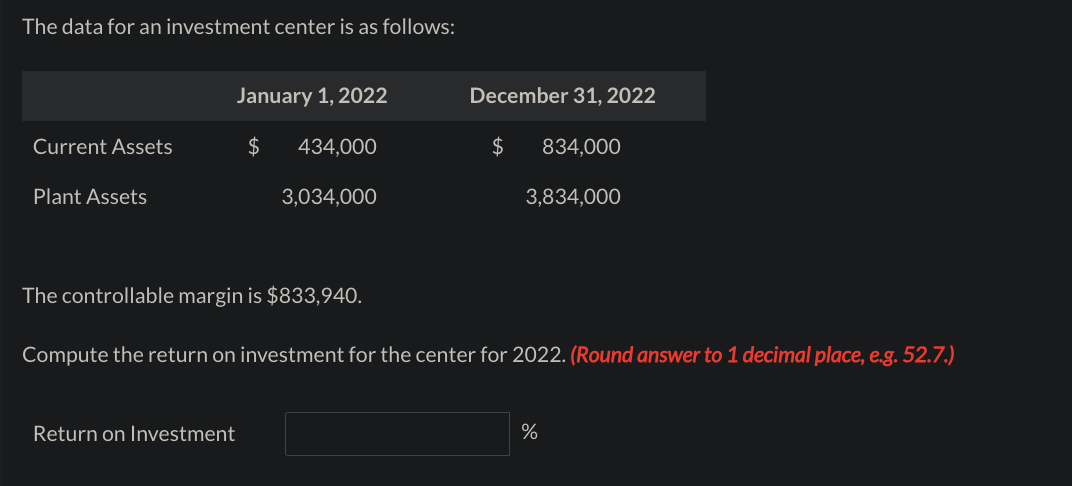The height and width of the screenshot is (486, 1072).
Task: Click the 834,000 current assets value
Action: coord(581,147)
